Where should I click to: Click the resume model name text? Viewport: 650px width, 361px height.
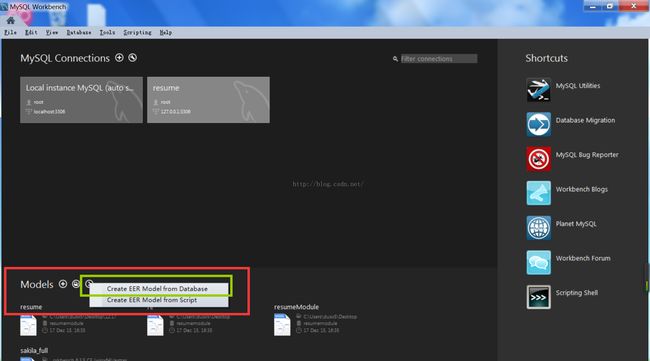[x=31, y=307]
